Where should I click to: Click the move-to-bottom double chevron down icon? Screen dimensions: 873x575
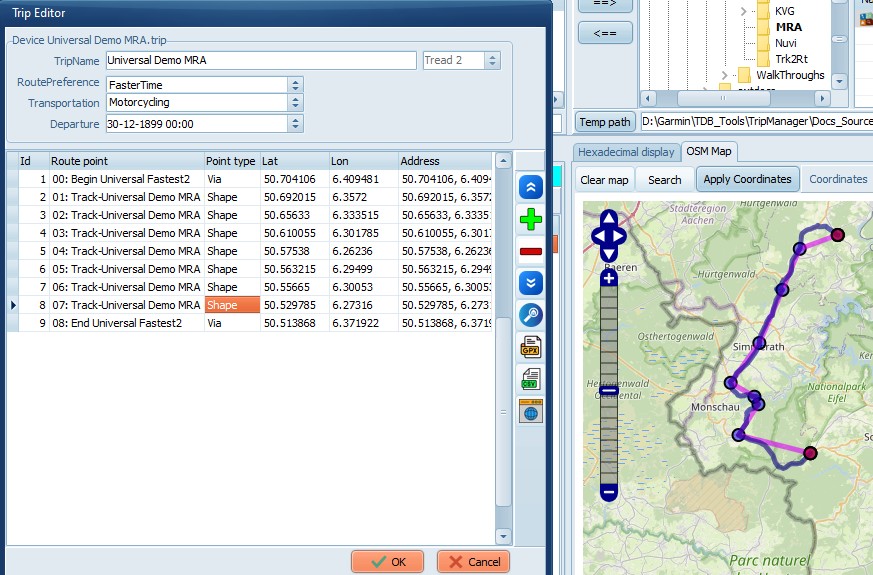point(531,283)
